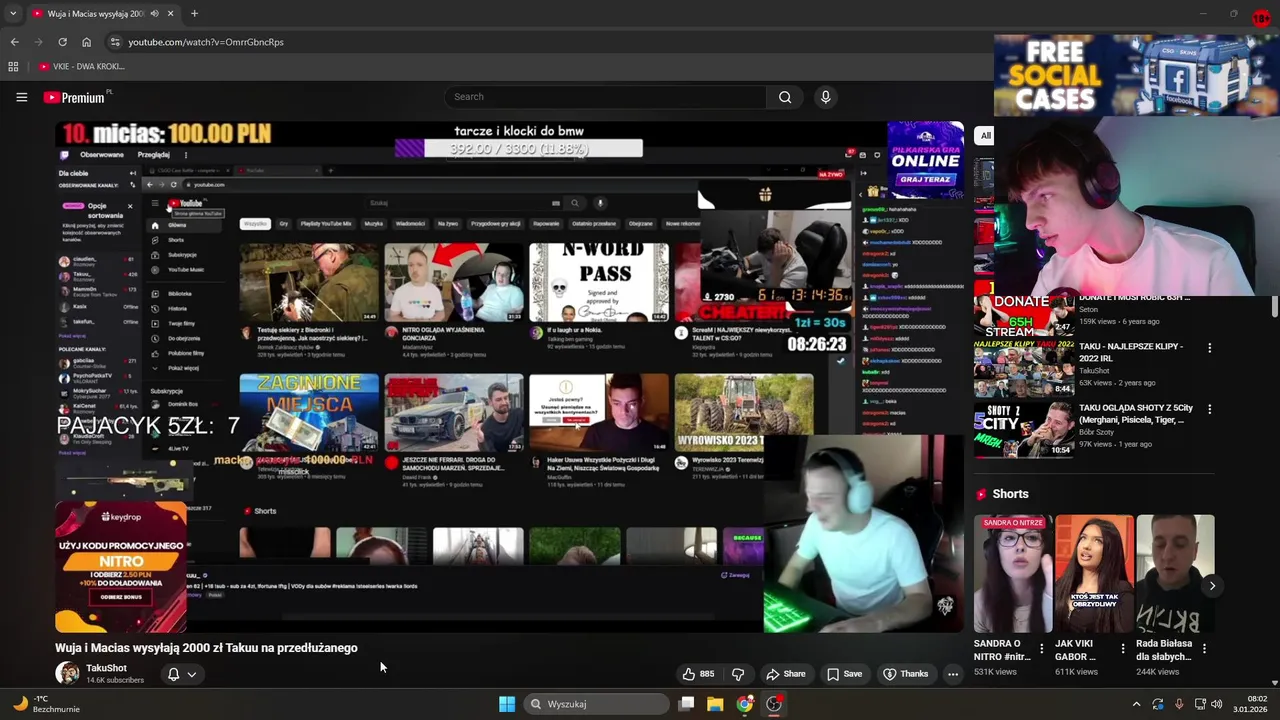Open more actions ellipsis under video
Viewport: 1280px width, 720px height.
(953, 674)
